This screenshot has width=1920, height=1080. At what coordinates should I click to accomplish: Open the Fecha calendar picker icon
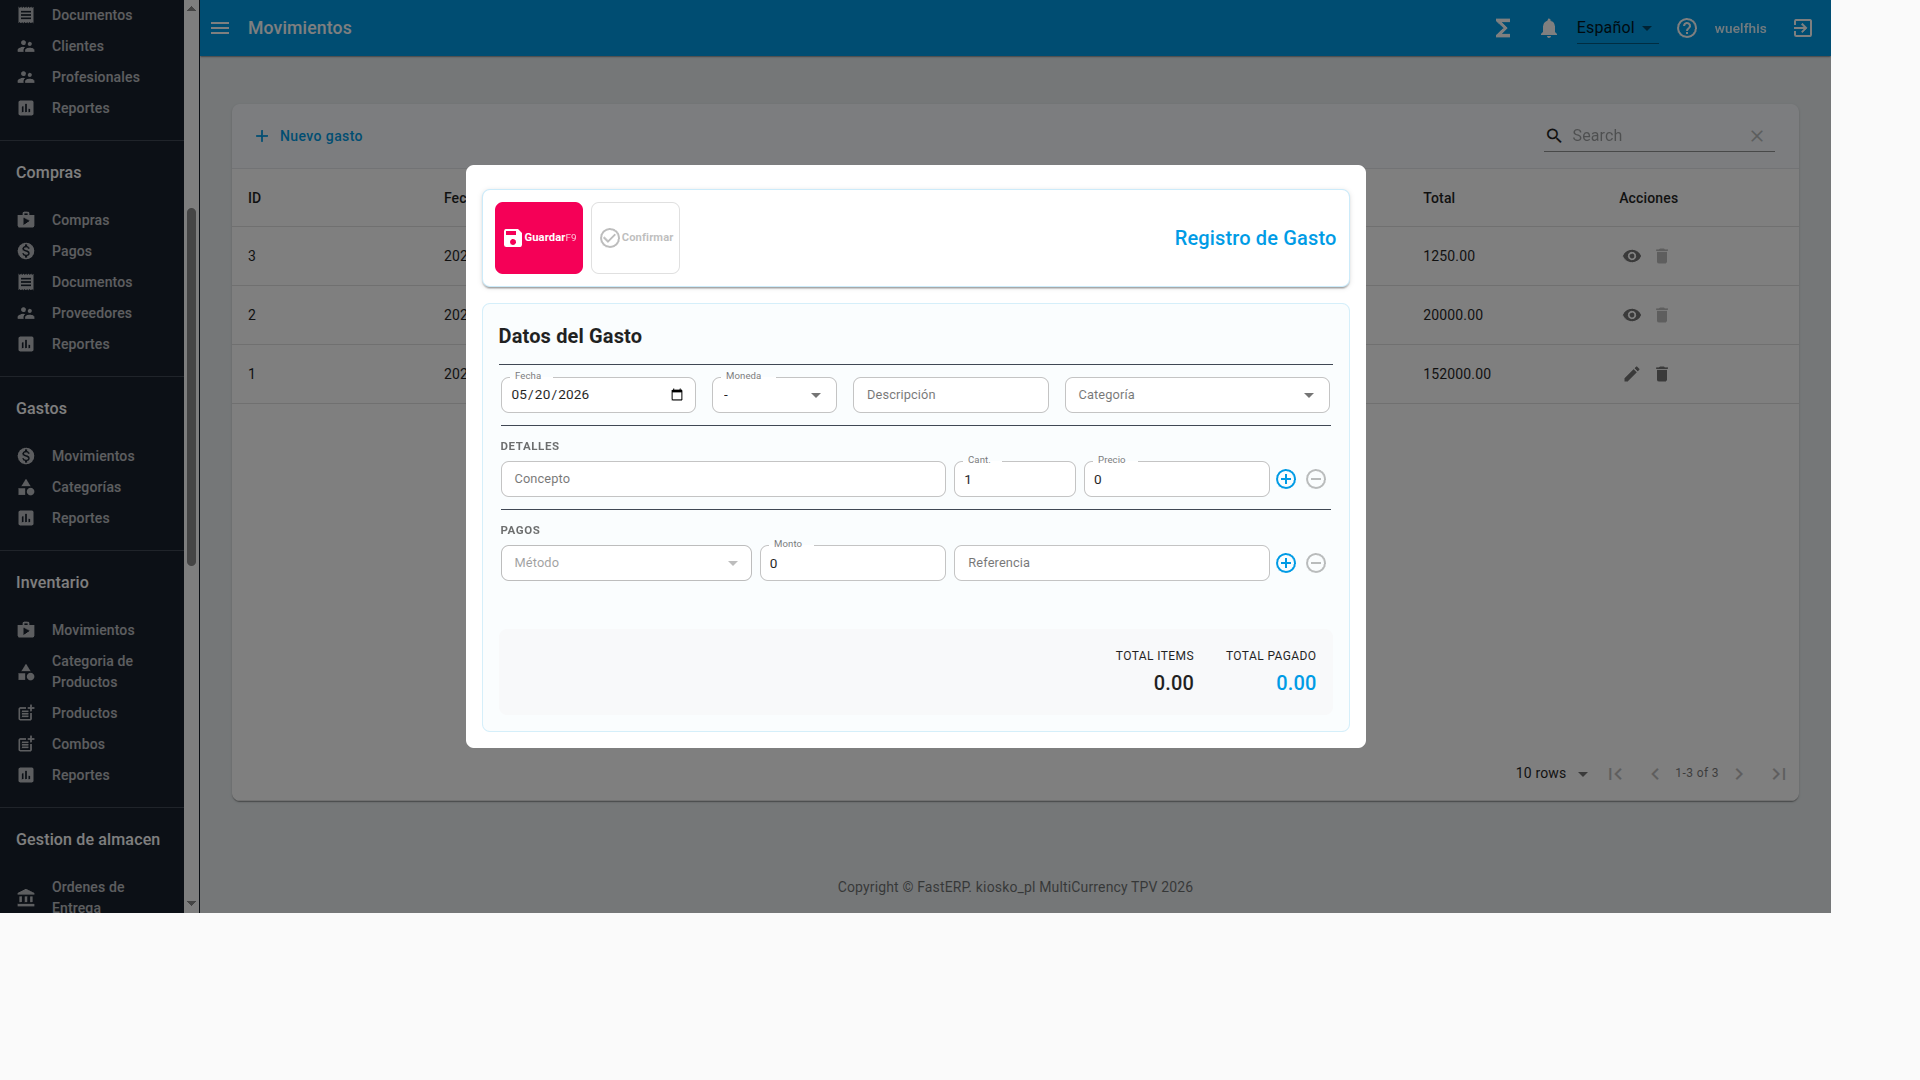click(x=677, y=395)
